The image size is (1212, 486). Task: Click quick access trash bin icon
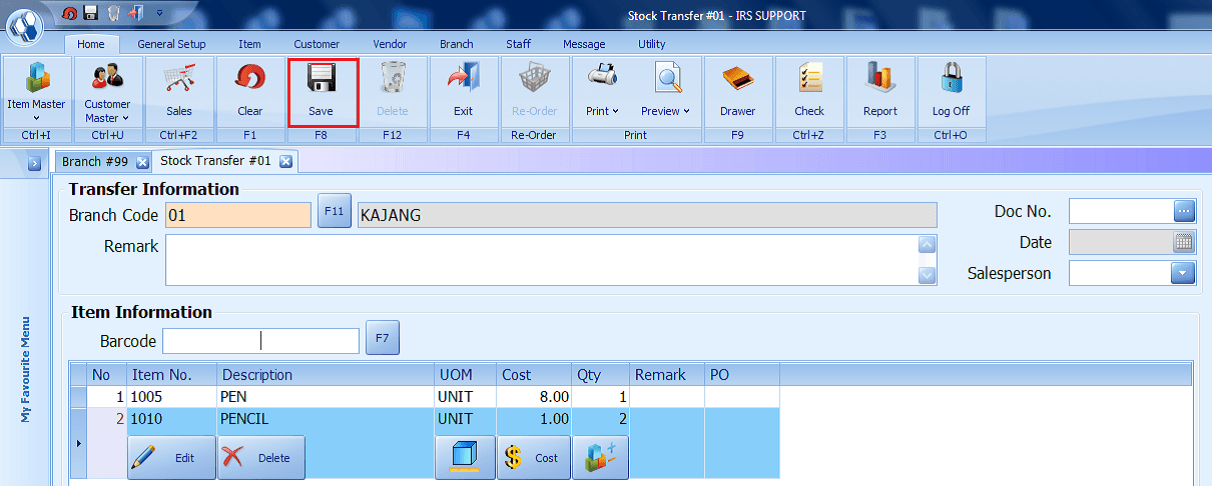pos(113,14)
